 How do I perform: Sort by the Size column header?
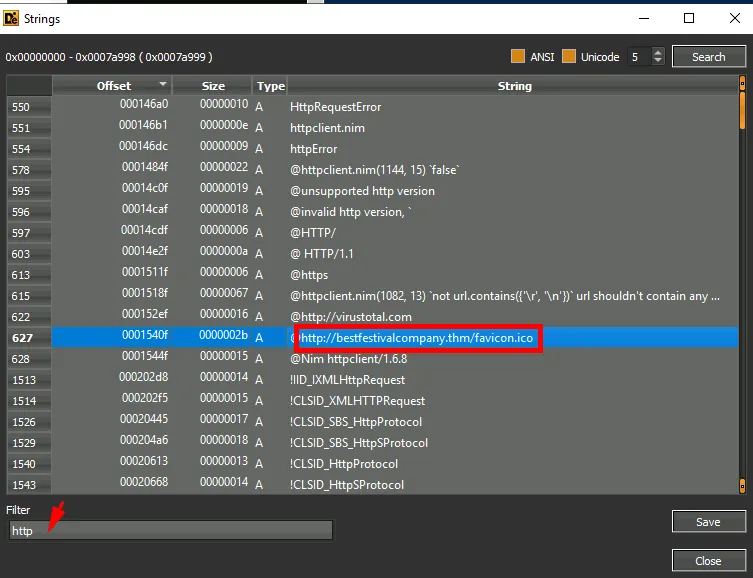(213, 85)
